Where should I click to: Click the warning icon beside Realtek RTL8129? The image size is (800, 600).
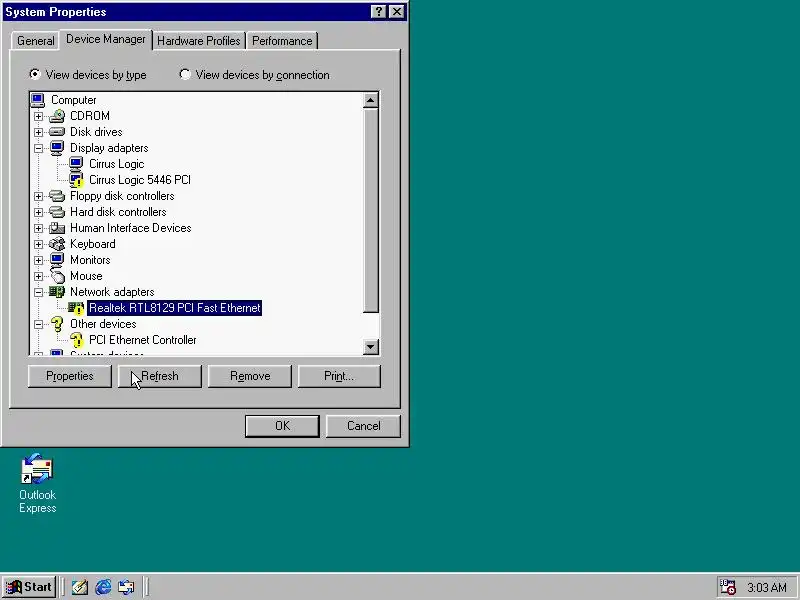pos(76,308)
